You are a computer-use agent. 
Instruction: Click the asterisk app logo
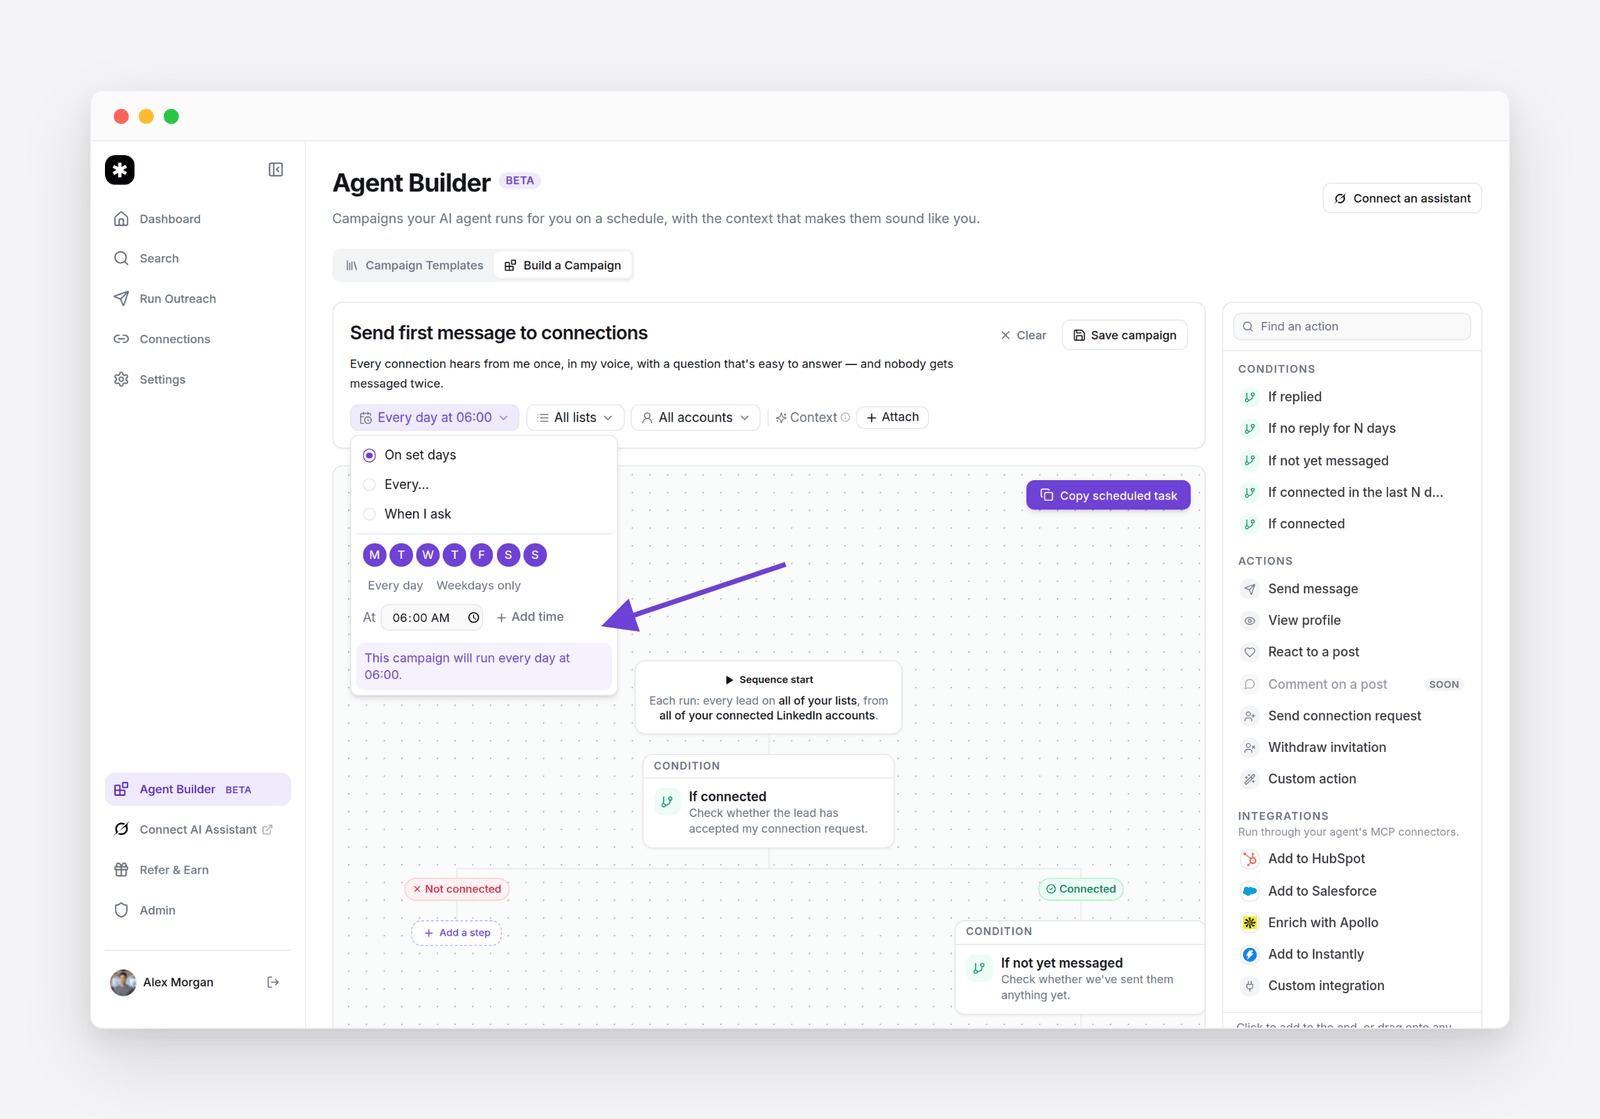point(120,170)
